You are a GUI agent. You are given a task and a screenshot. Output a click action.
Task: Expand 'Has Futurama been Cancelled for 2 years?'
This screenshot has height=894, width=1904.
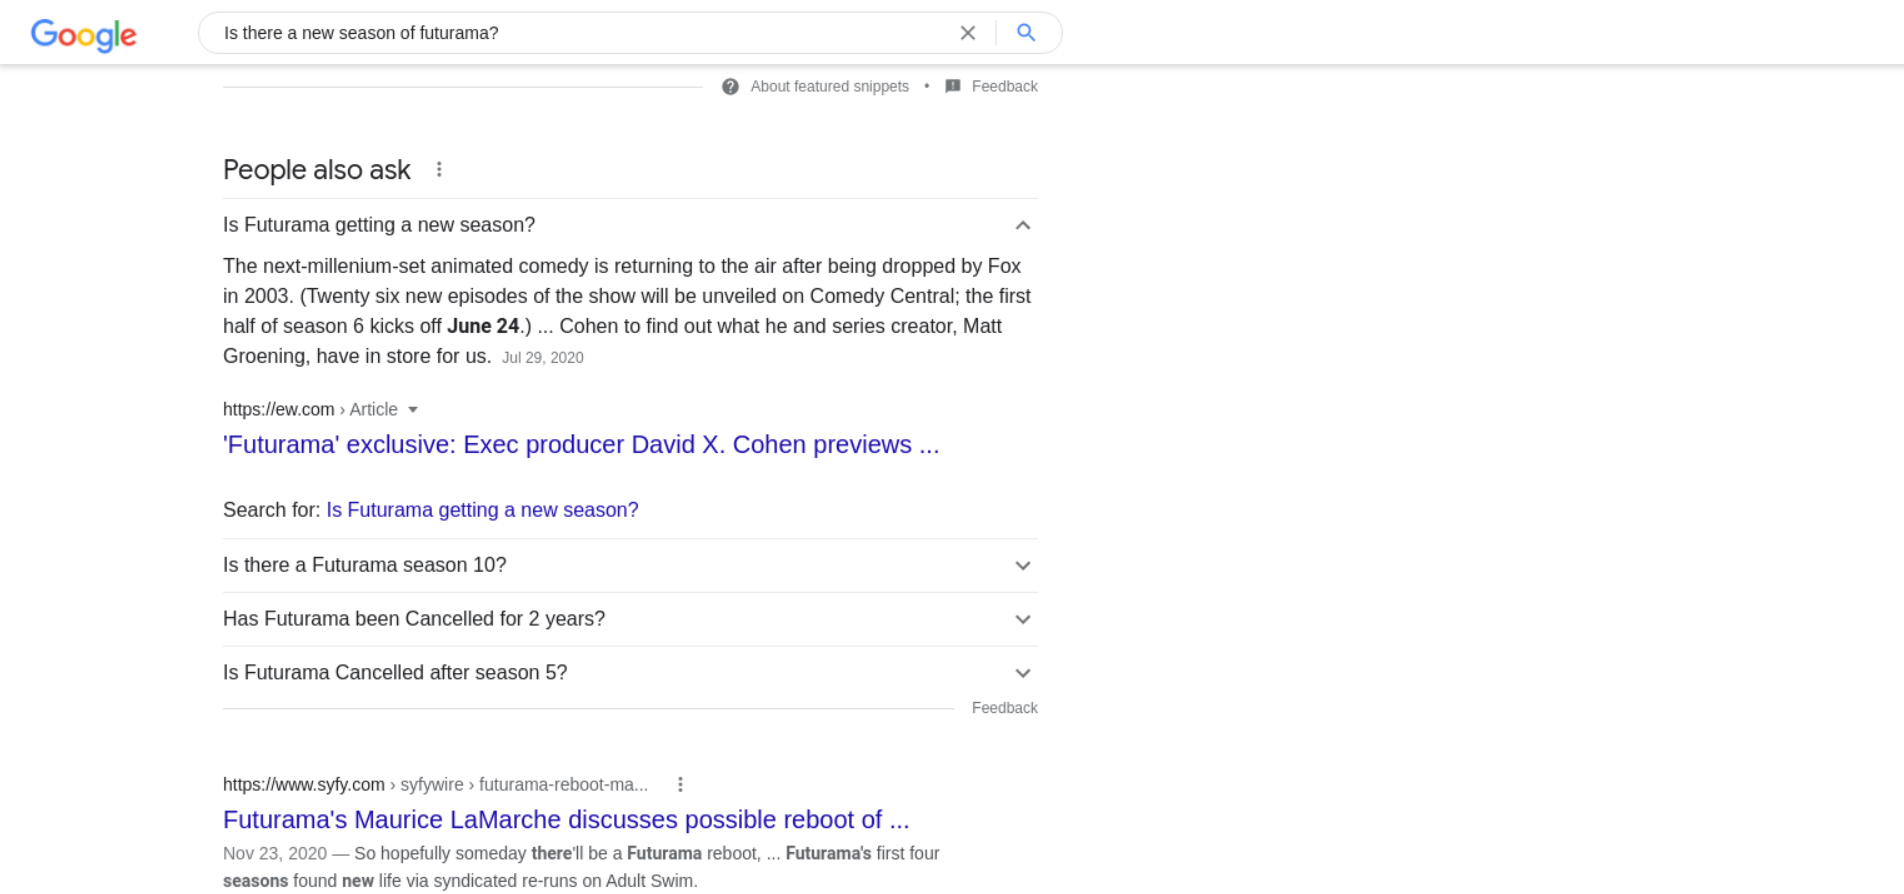point(630,619)
